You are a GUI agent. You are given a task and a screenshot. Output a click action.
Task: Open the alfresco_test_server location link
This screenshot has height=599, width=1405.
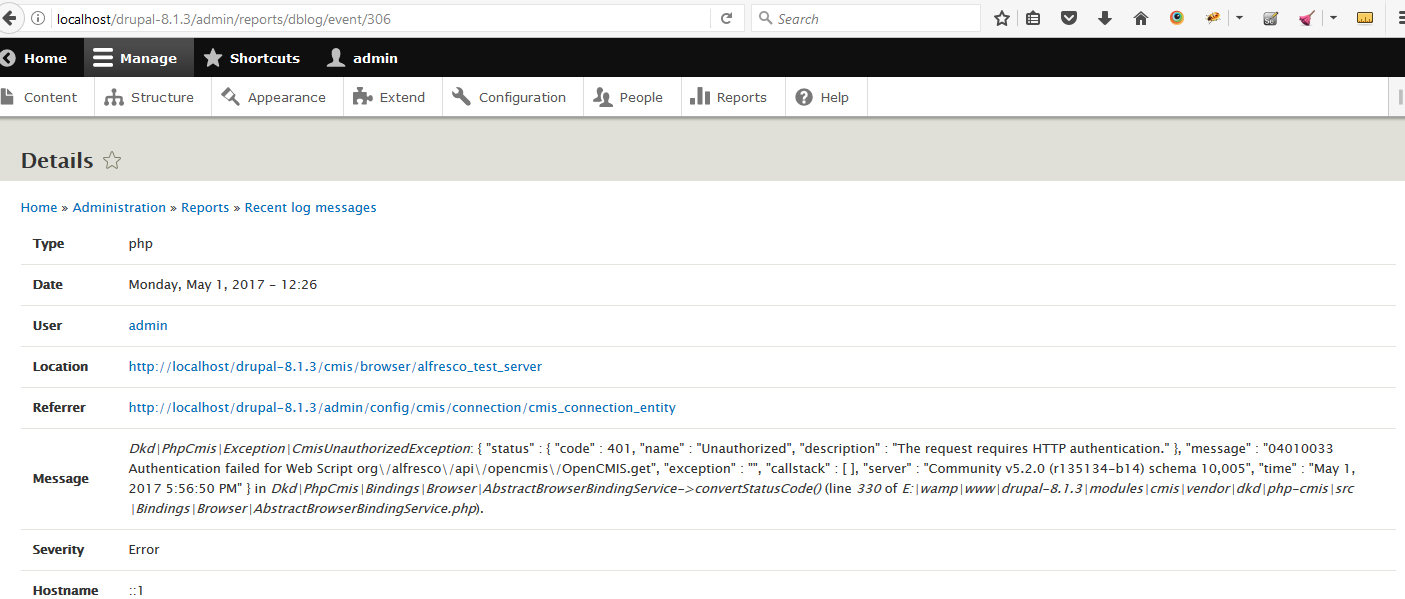pos(335,367)
